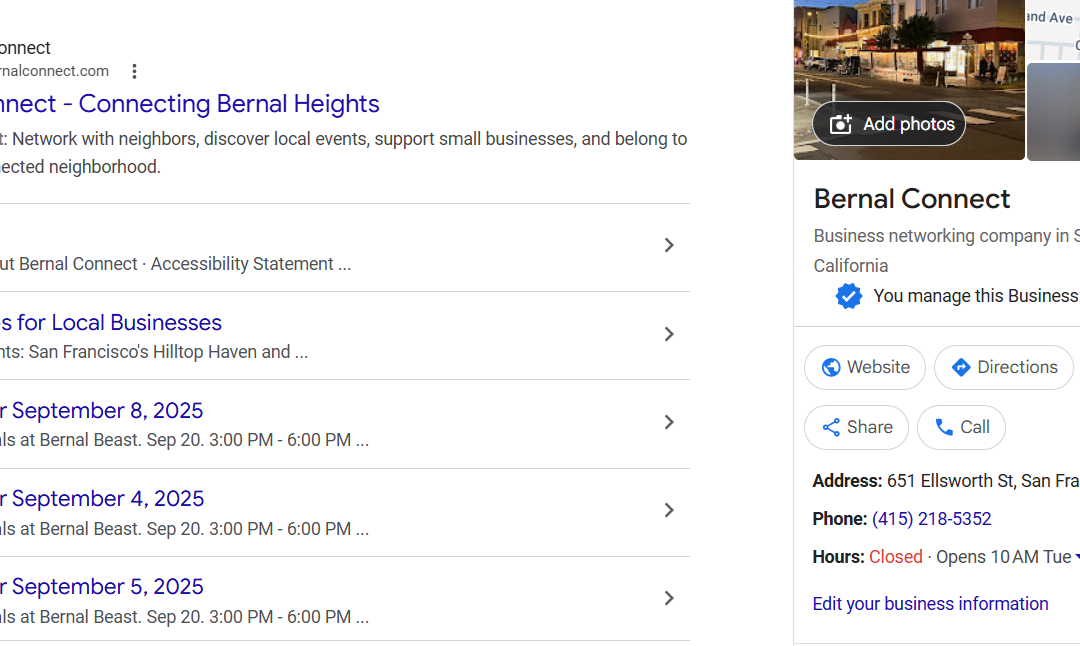Click the Add photos camera icon
This screenshot has width=1080, height=646.
841,123
